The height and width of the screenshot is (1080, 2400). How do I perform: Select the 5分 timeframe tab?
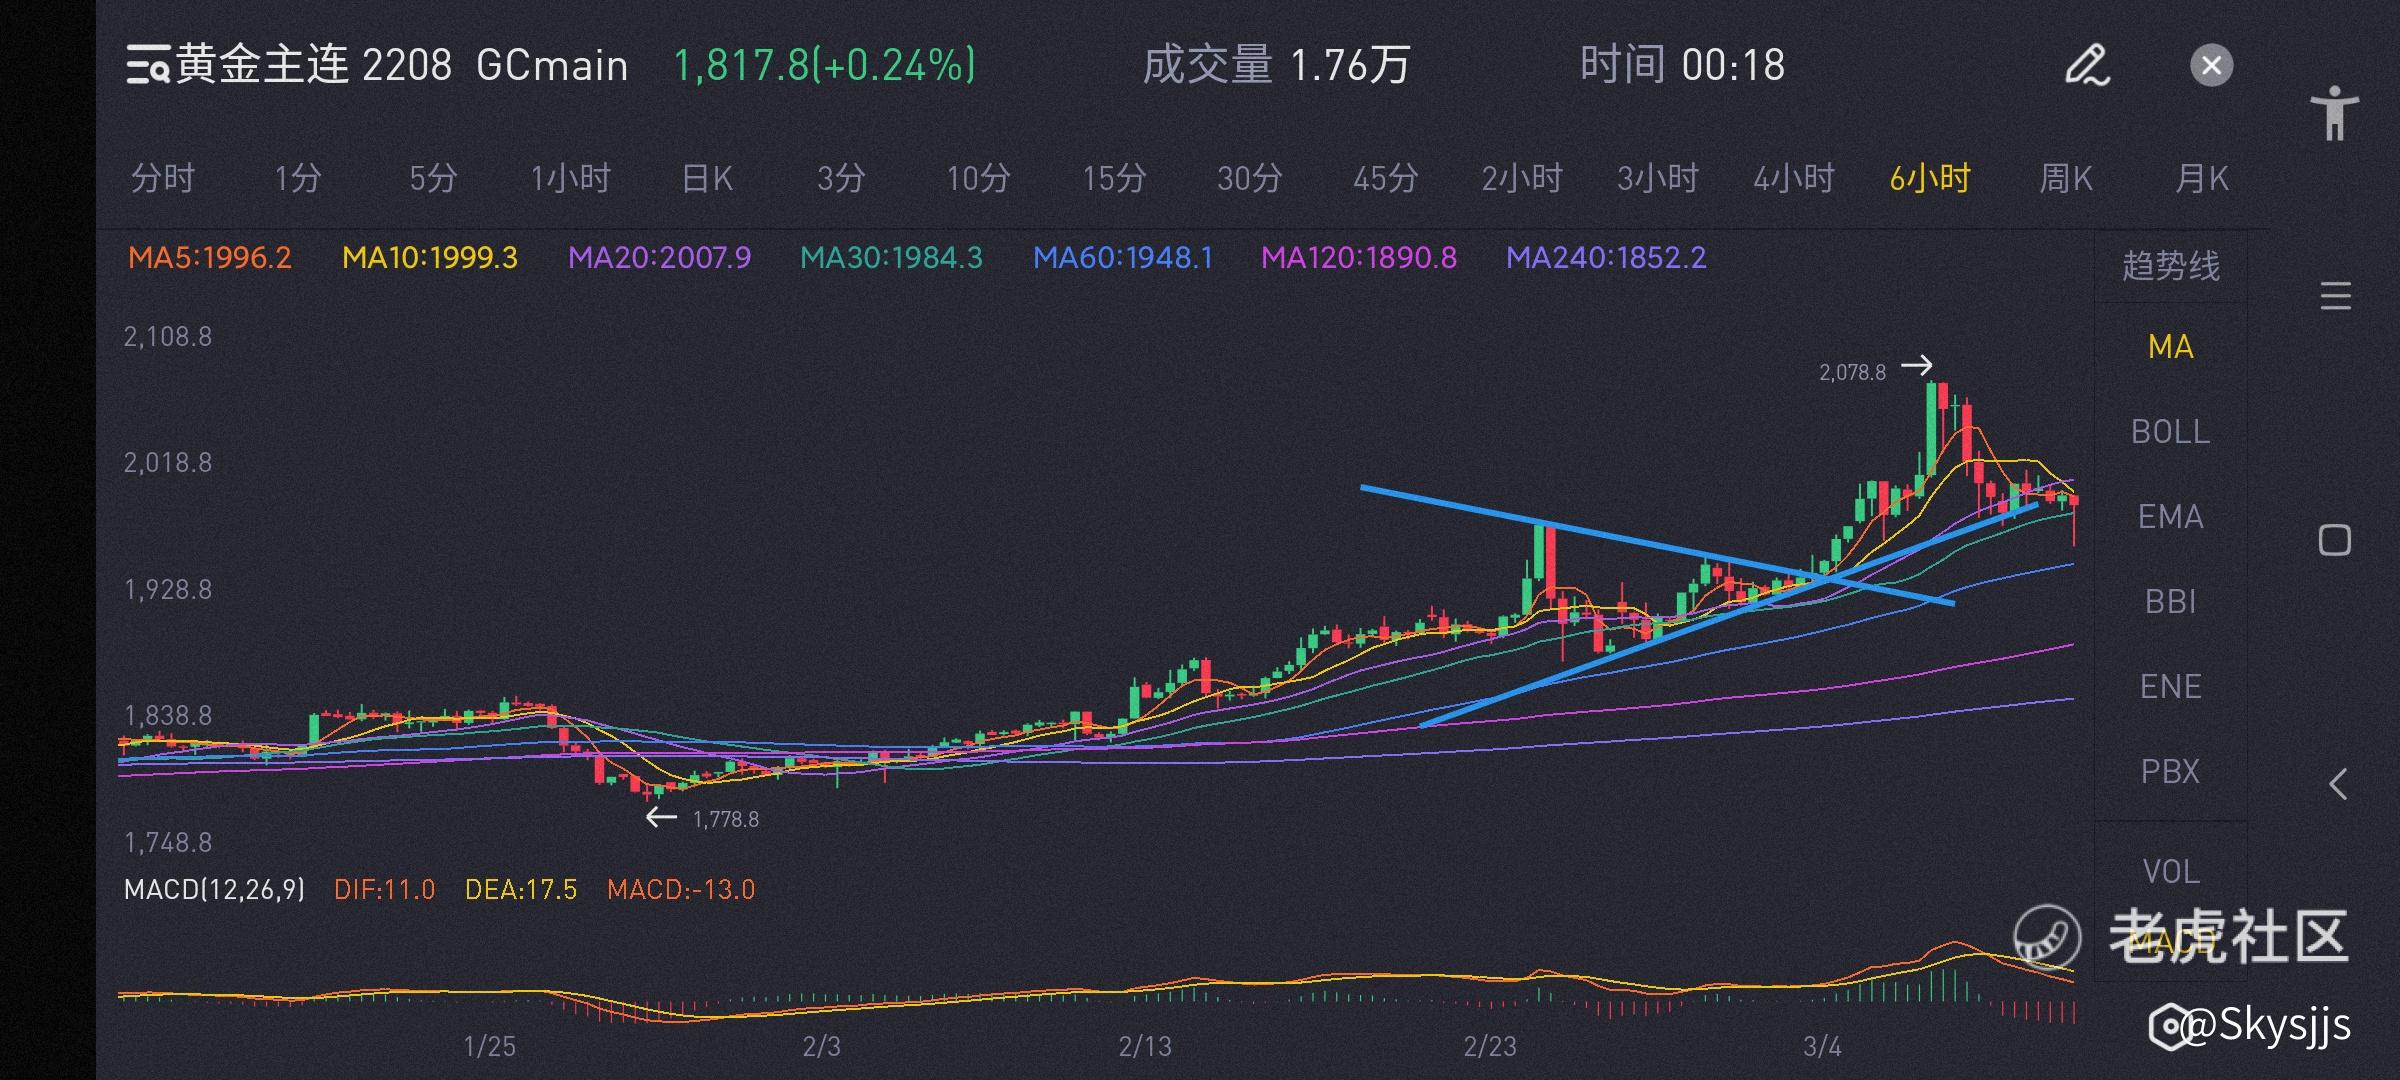click(433, 179)
